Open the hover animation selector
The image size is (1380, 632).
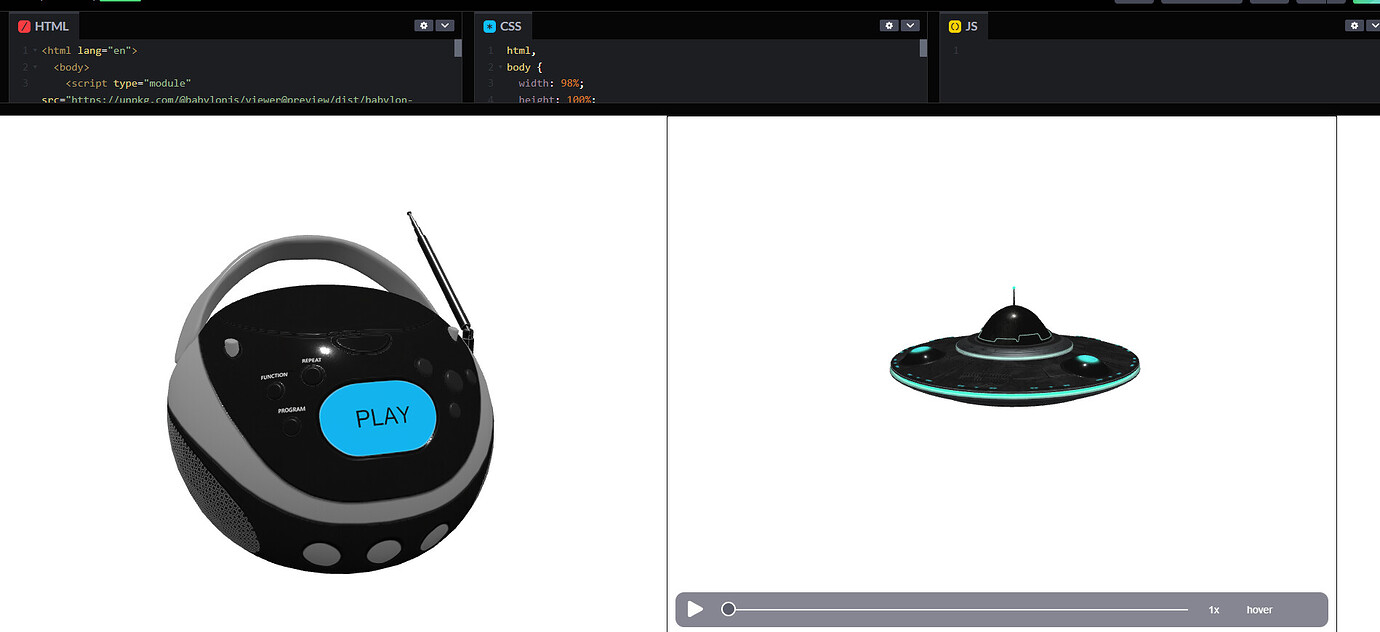[x=1258, y=609]
